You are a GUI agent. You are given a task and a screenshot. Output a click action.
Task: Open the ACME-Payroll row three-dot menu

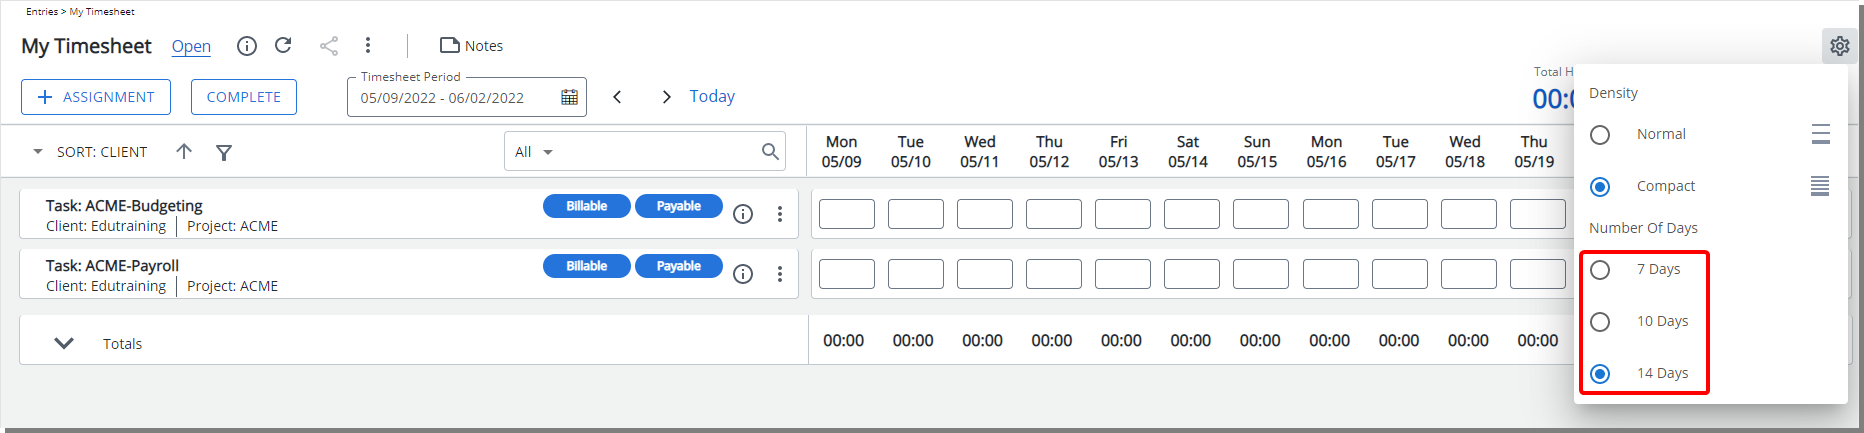(780, 274)
